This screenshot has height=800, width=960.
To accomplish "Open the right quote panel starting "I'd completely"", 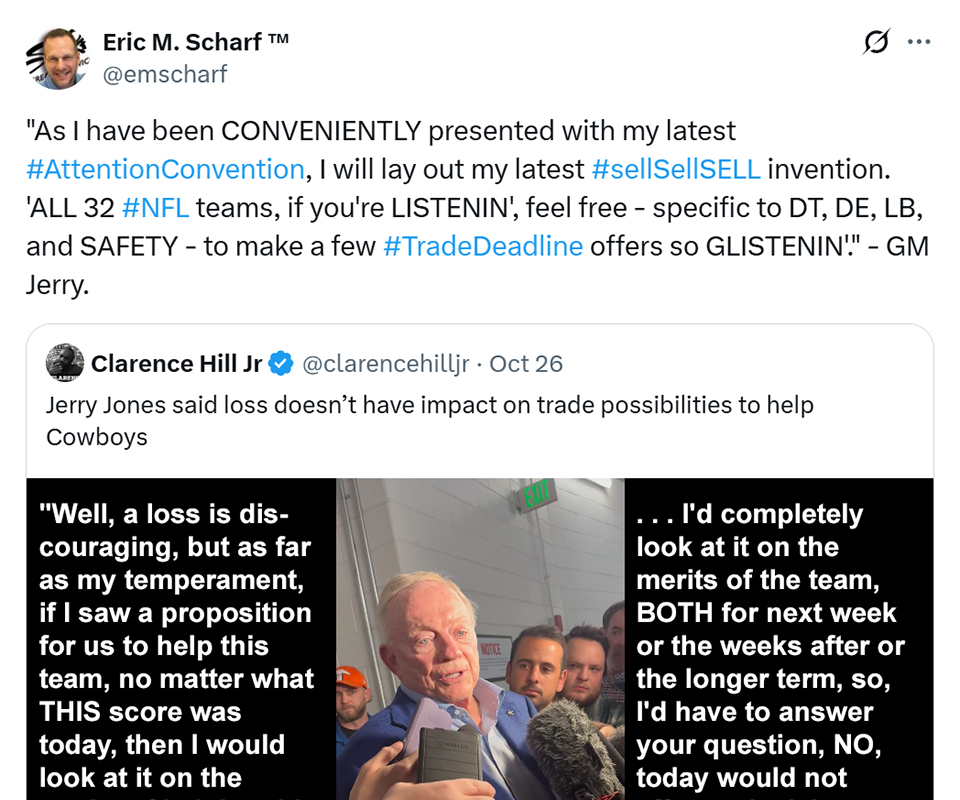I will click(779, 640).
